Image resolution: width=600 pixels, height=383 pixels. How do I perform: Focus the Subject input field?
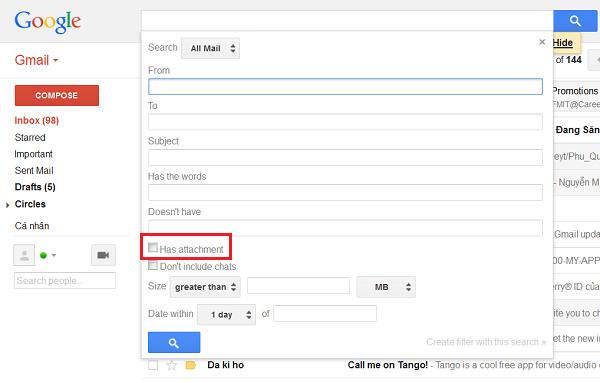click(x=345, y=157)
